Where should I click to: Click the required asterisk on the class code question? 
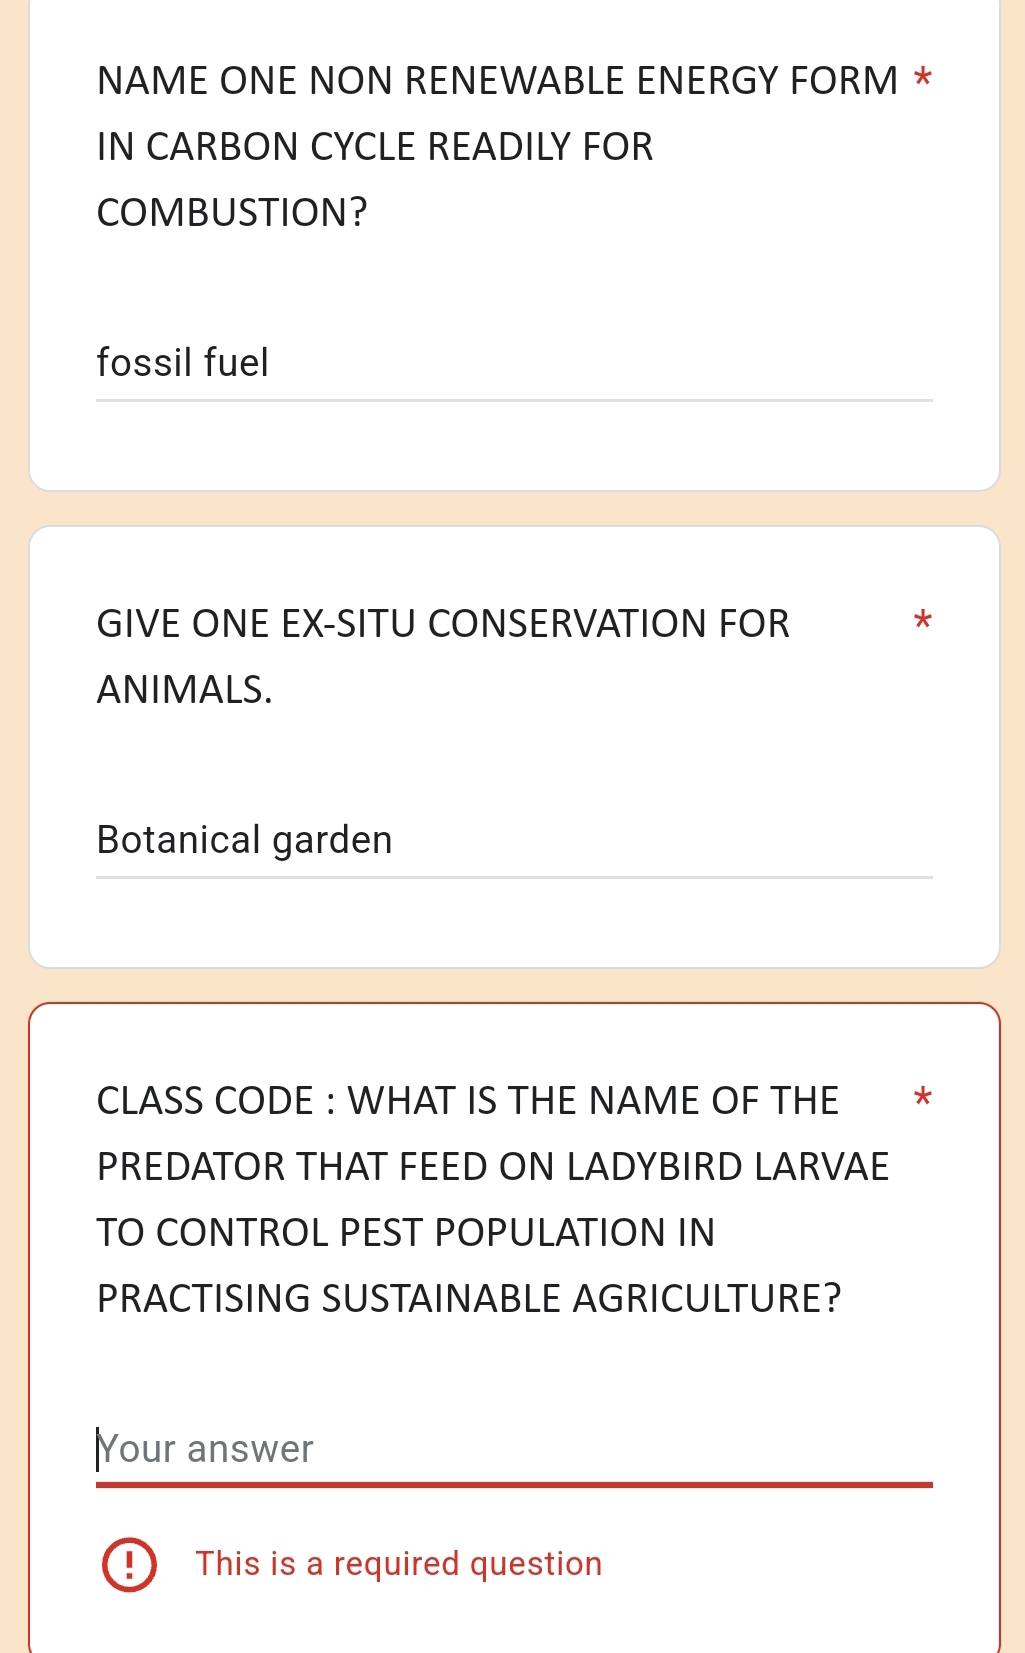(x=922, y=1099)
